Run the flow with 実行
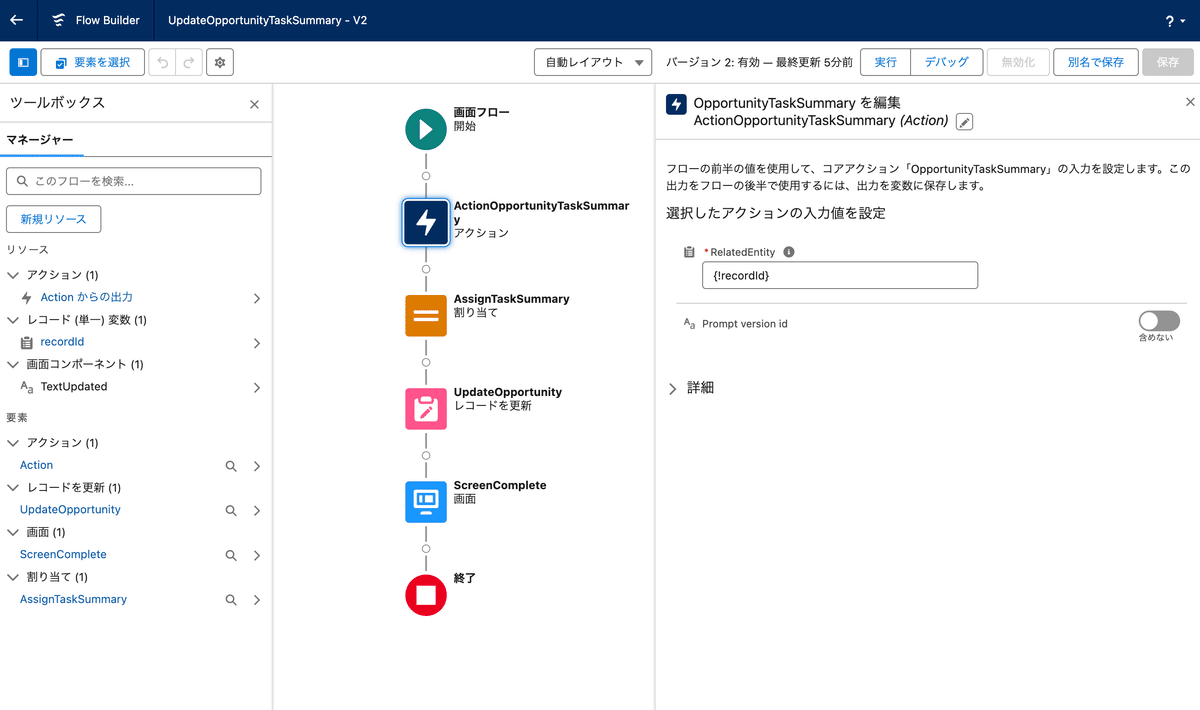1200x710 pixels. [x=885, y=62]
